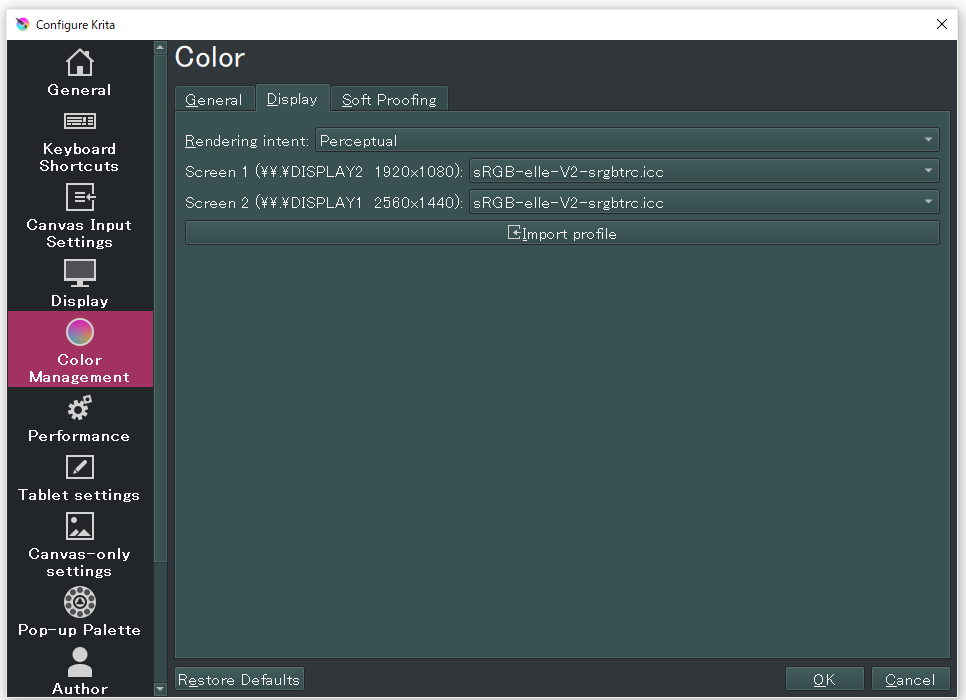Expand the Rendering intent dropdown

pyautogui.click(x=627, y=141)
